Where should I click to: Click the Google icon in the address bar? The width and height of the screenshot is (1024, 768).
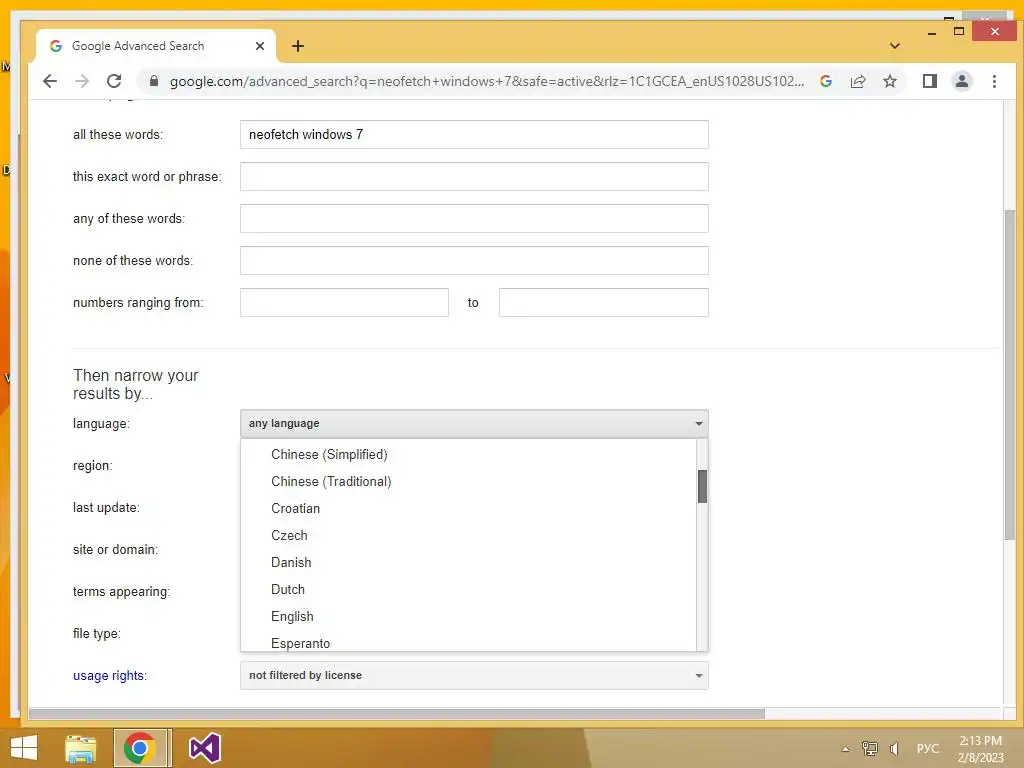point(826,81)
